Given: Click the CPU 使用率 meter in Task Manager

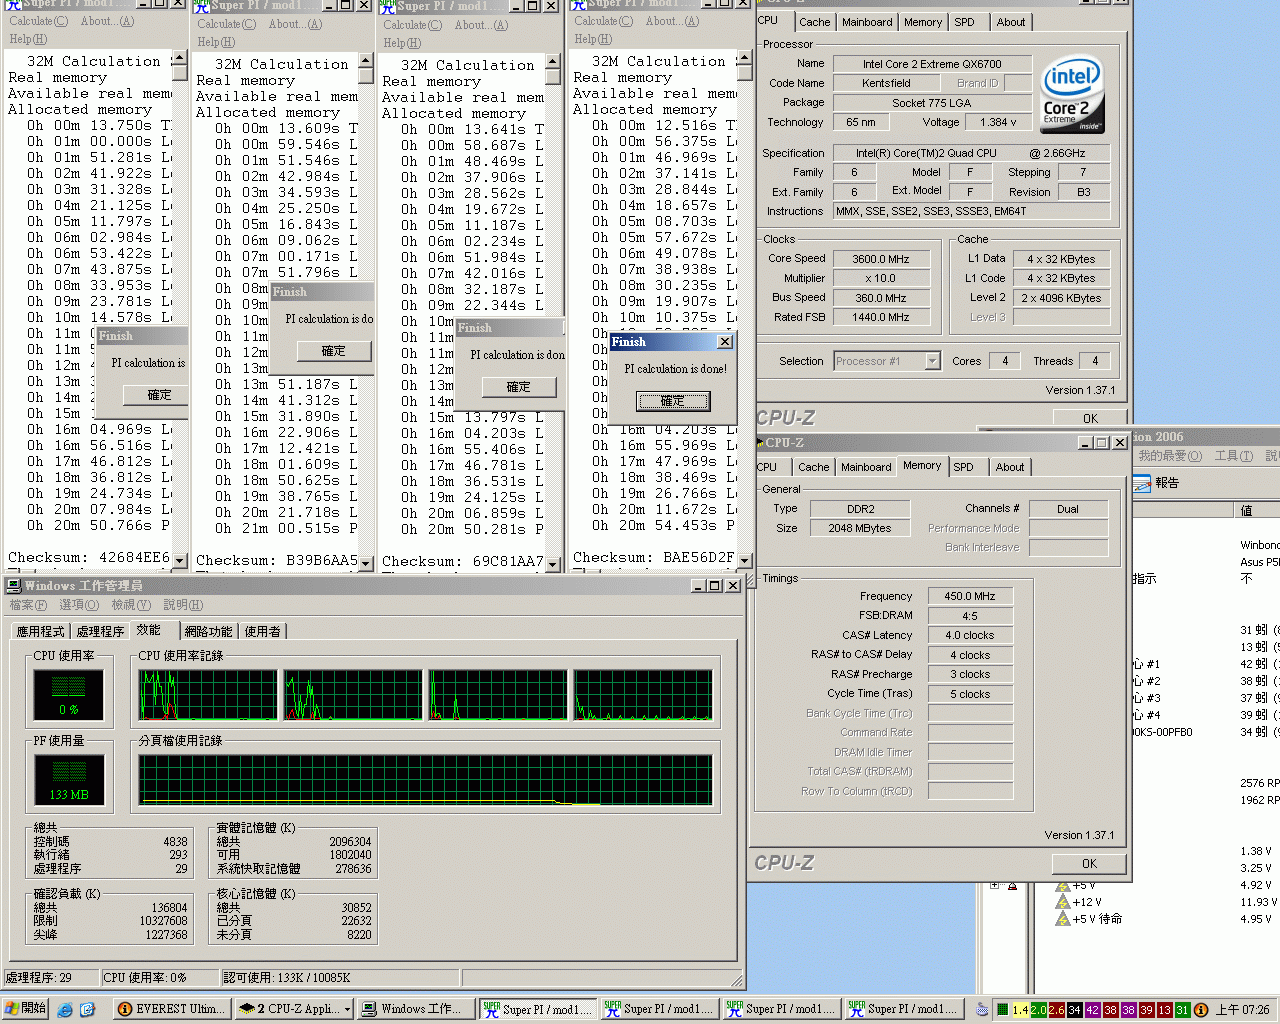Looking at the screenshot, I should click(68, 695).
